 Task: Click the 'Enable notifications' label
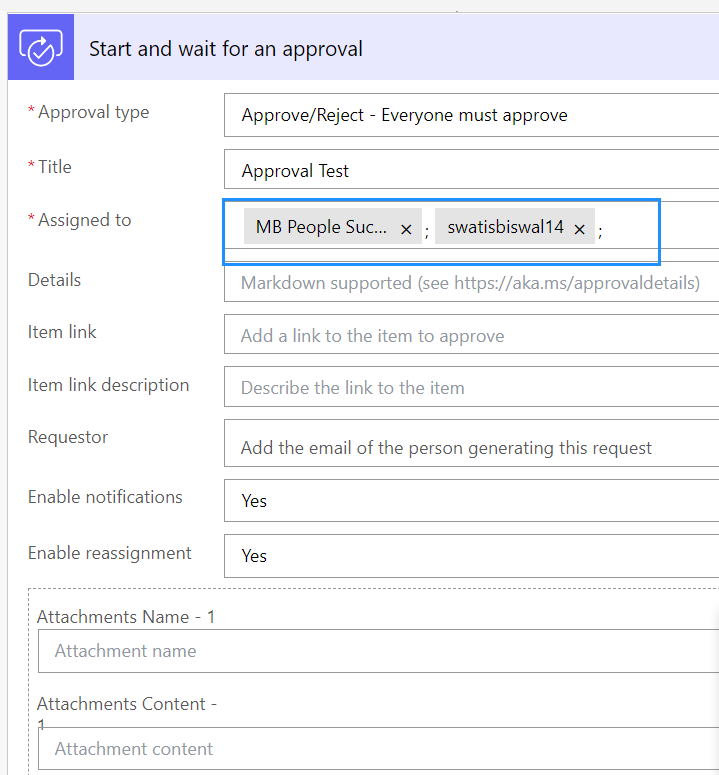[x=105, y=497]
